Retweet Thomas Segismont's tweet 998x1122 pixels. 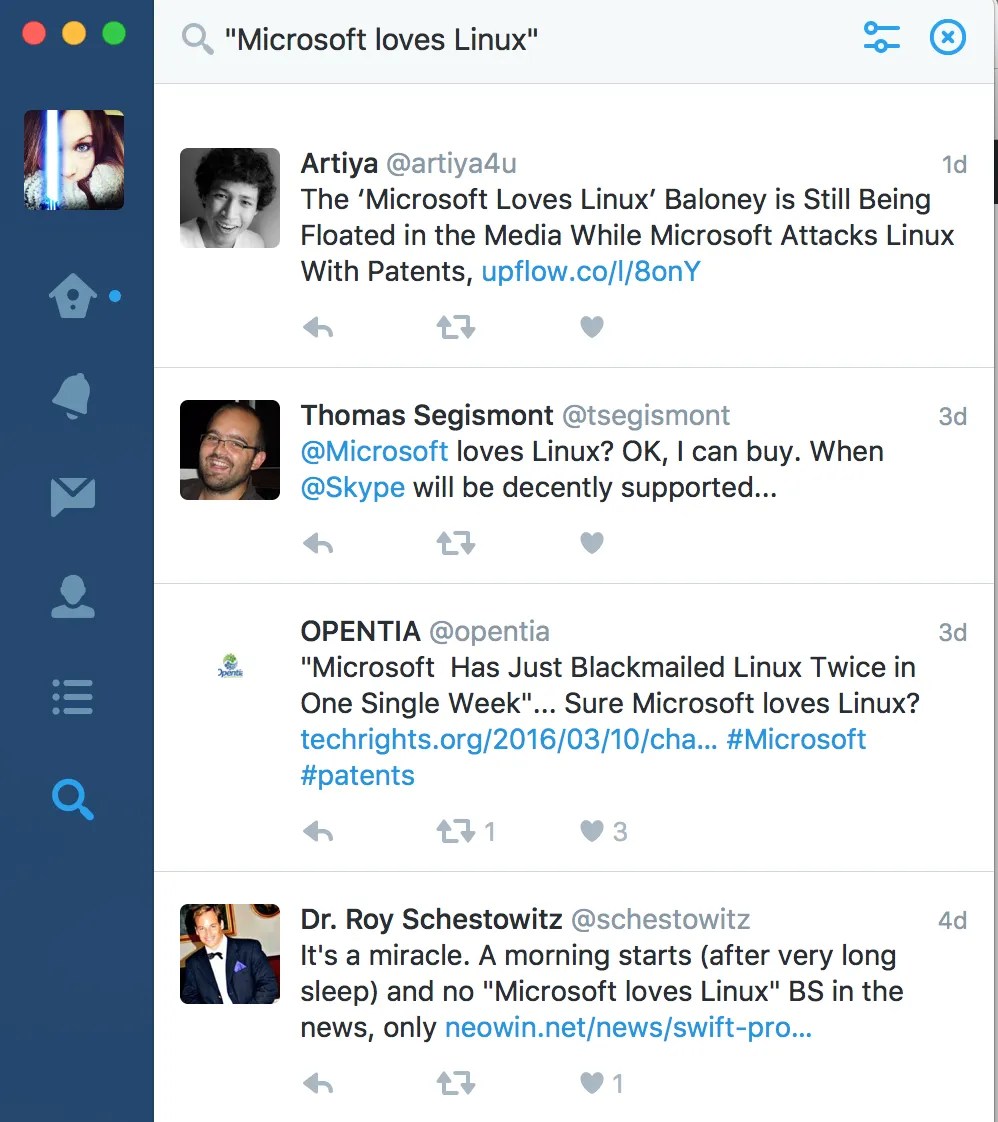pyautogui.click(x=456, y=544)
